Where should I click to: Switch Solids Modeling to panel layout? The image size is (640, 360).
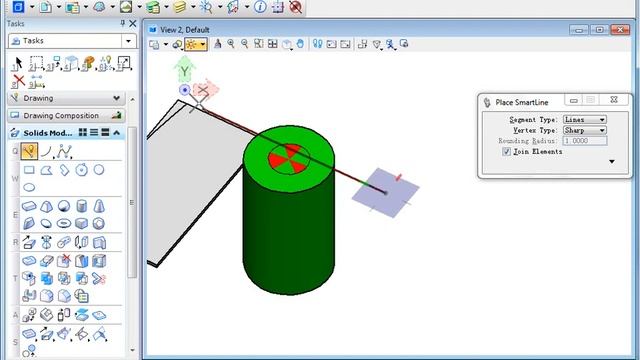[105, 132]
